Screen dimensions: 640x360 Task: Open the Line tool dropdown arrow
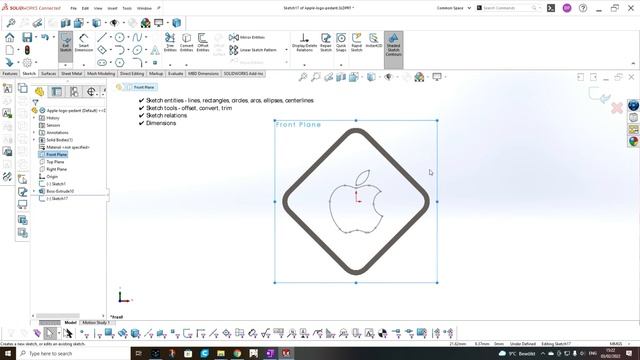pyautogui.click(x=110, y=37)
